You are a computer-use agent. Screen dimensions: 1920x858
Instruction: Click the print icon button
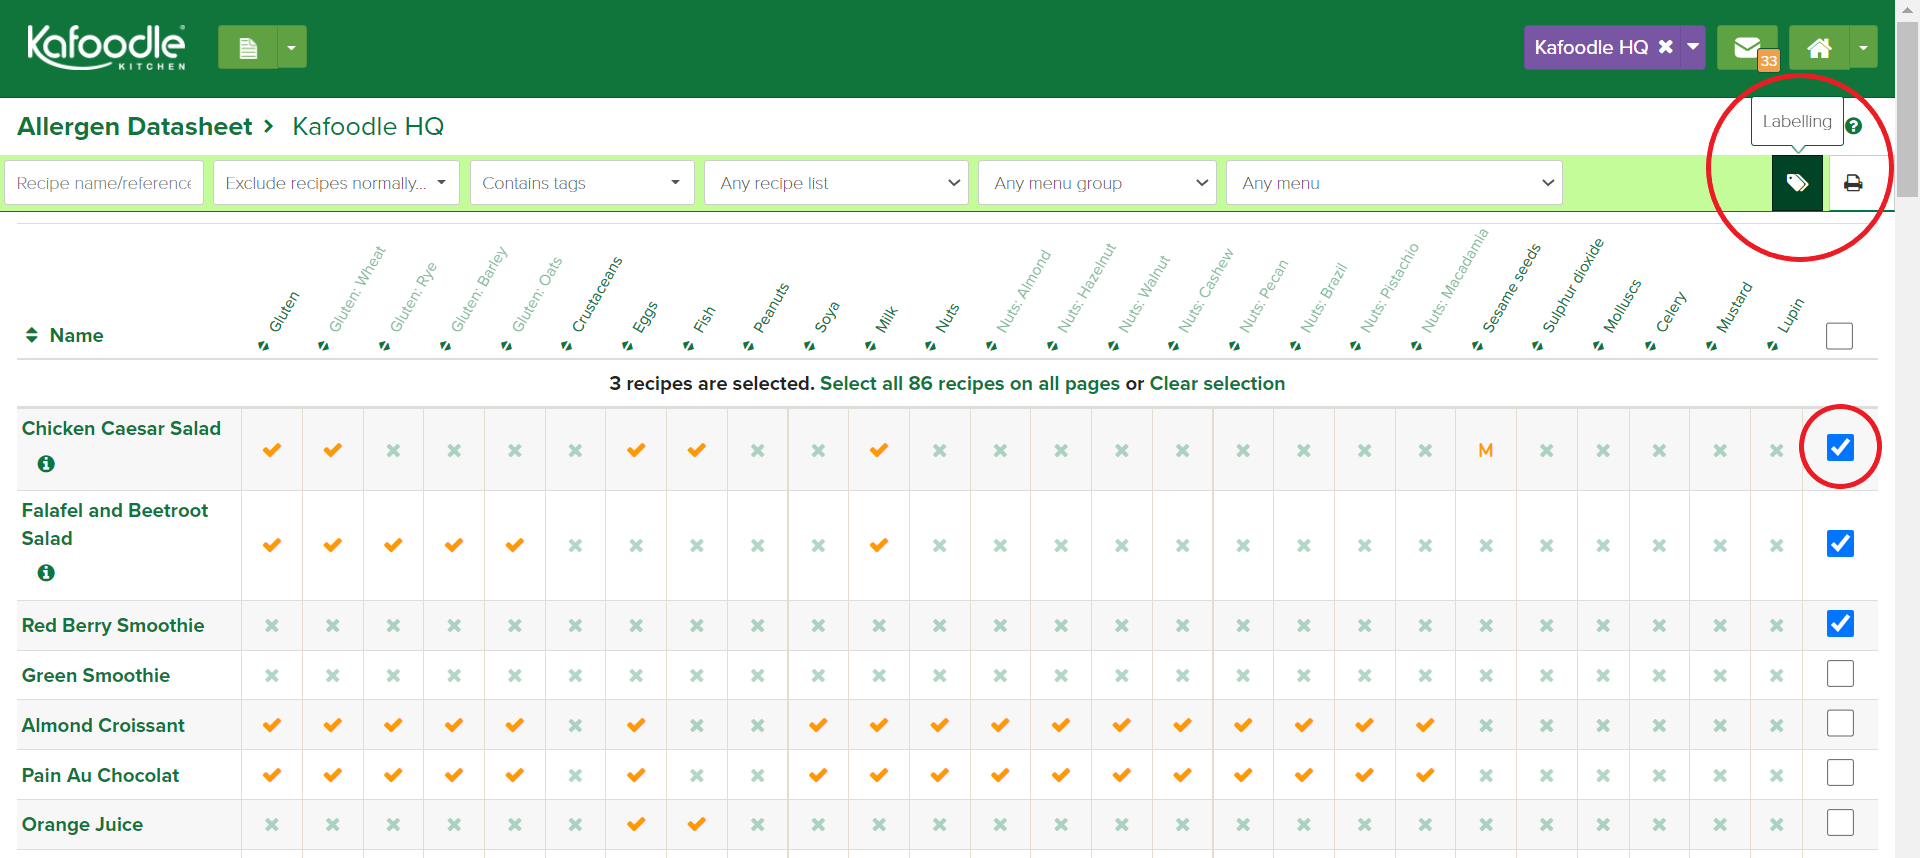point(1853,183)
